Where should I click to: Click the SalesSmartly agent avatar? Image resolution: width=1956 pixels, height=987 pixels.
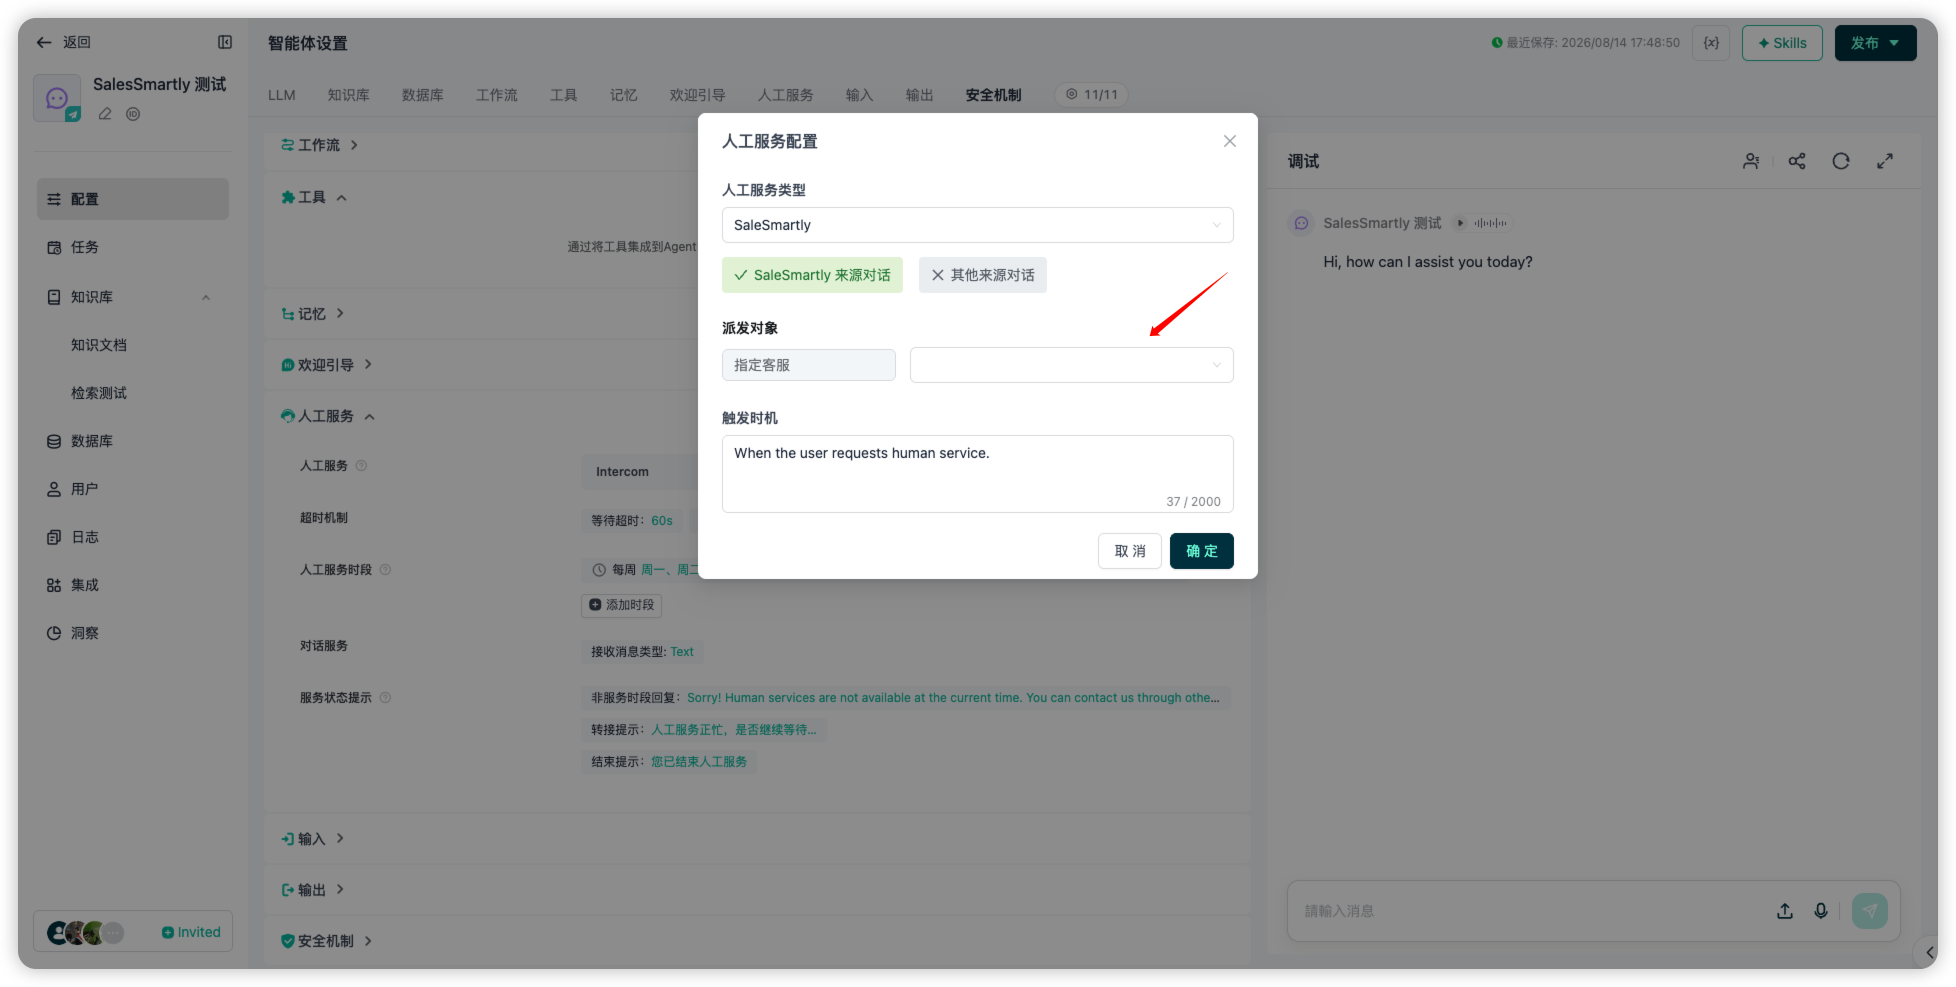pos(57,98)
